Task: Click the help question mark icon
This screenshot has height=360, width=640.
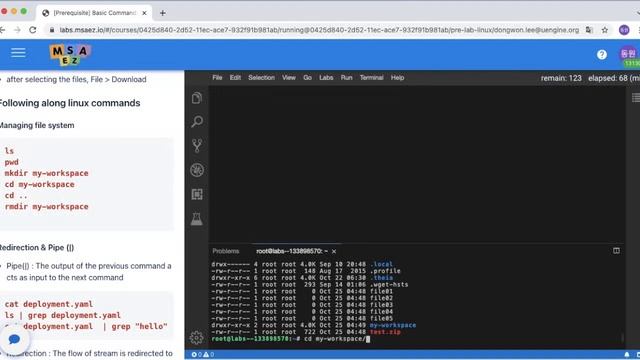Action: click(602, 54)
